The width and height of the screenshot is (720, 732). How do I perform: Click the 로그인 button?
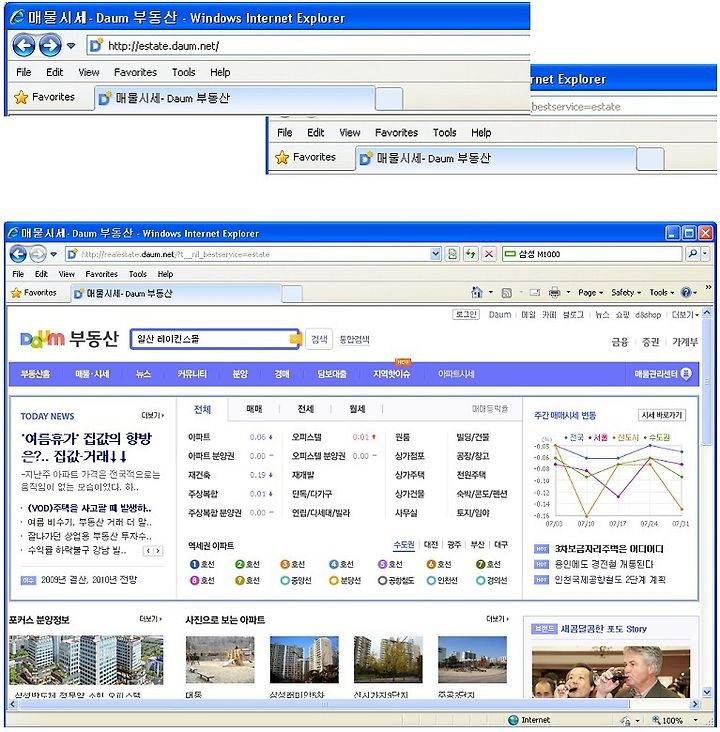(x=466, y=315)
